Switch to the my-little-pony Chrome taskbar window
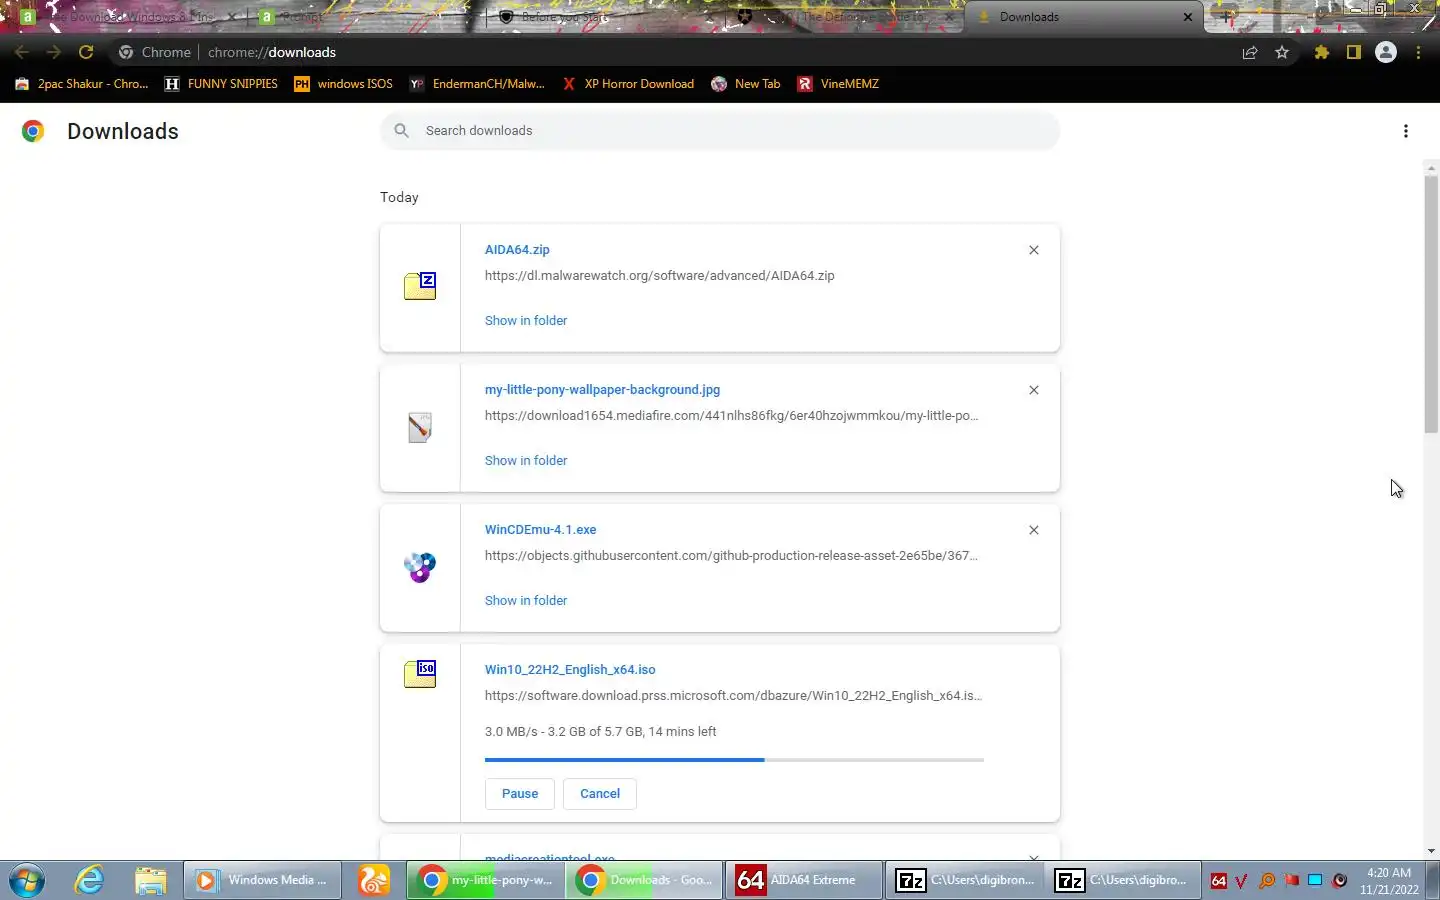The image size is (1440, 900). tap(485, 881)
